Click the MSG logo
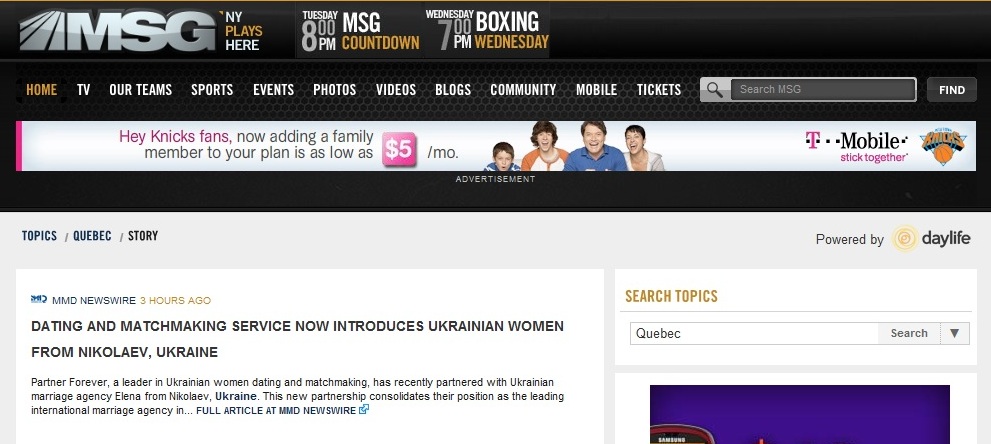Image resolution: width=991 pixels, height=444 pixels. click(118, 30)
